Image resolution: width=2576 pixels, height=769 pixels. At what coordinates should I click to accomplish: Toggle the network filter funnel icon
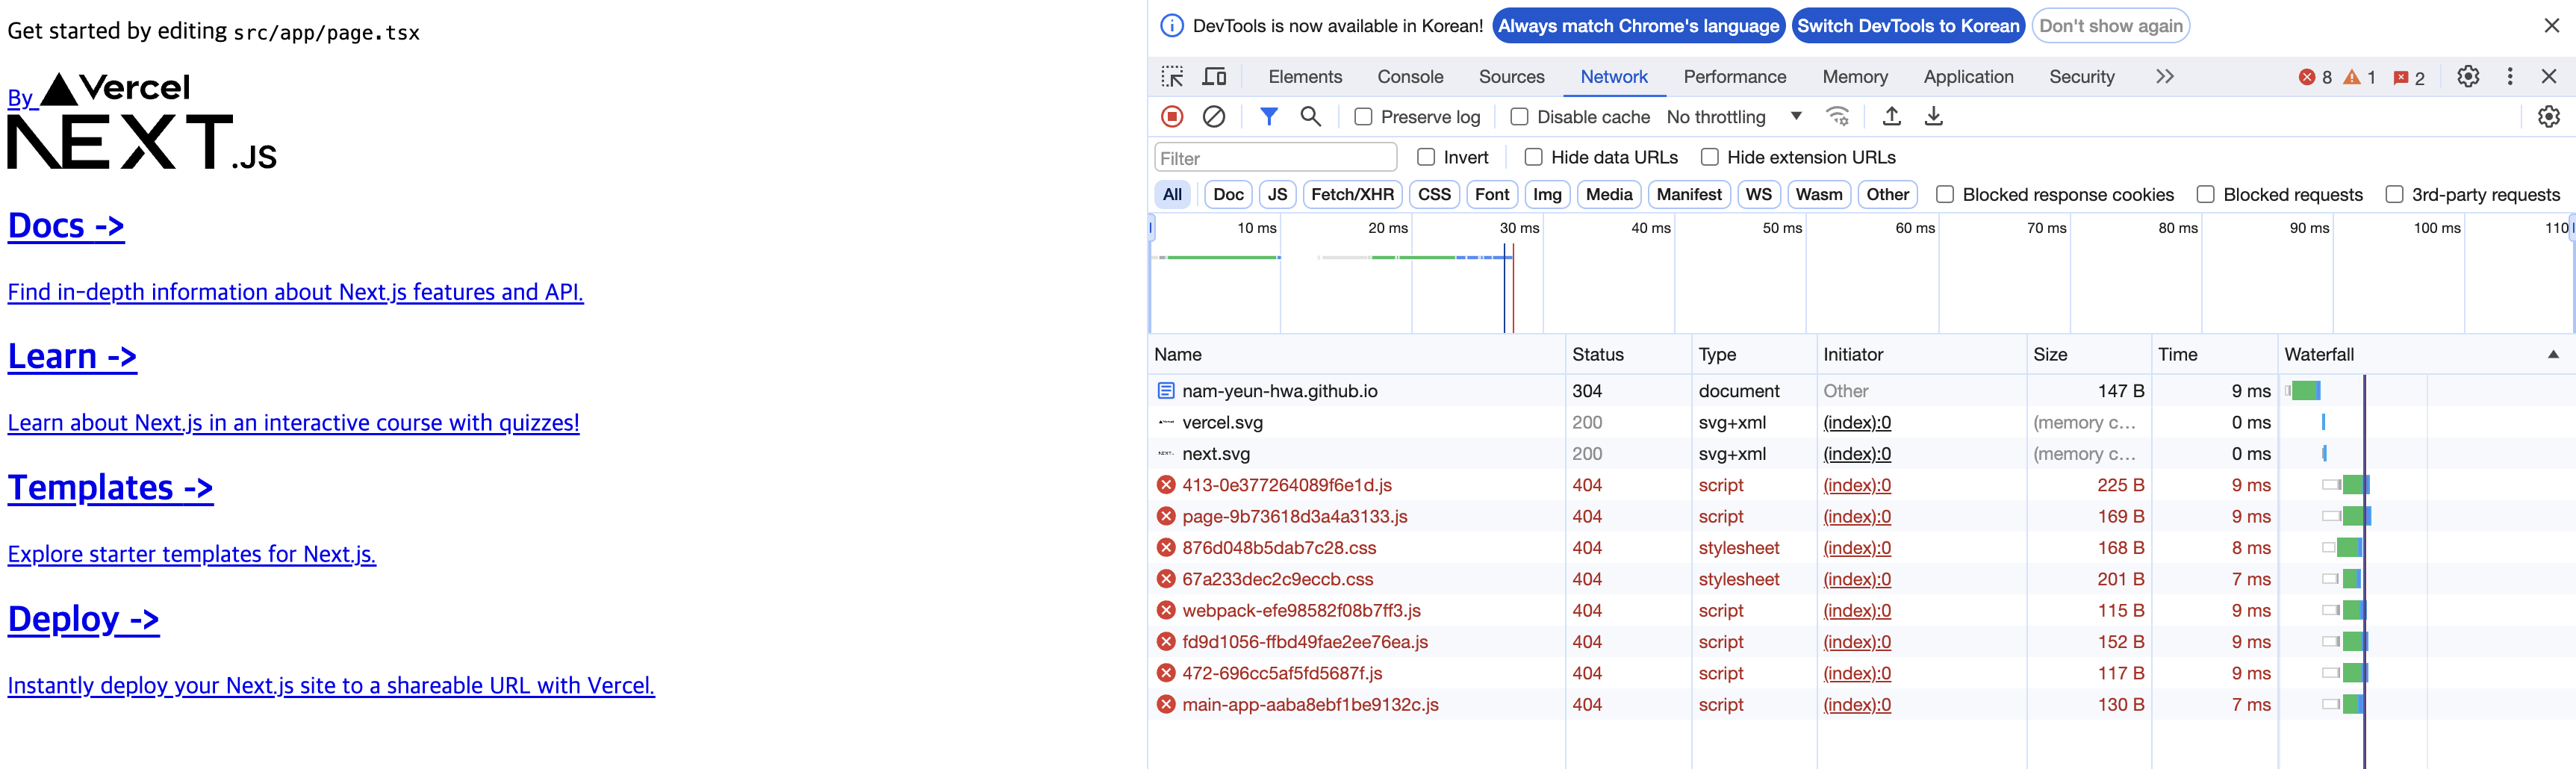pos(1268,117)
